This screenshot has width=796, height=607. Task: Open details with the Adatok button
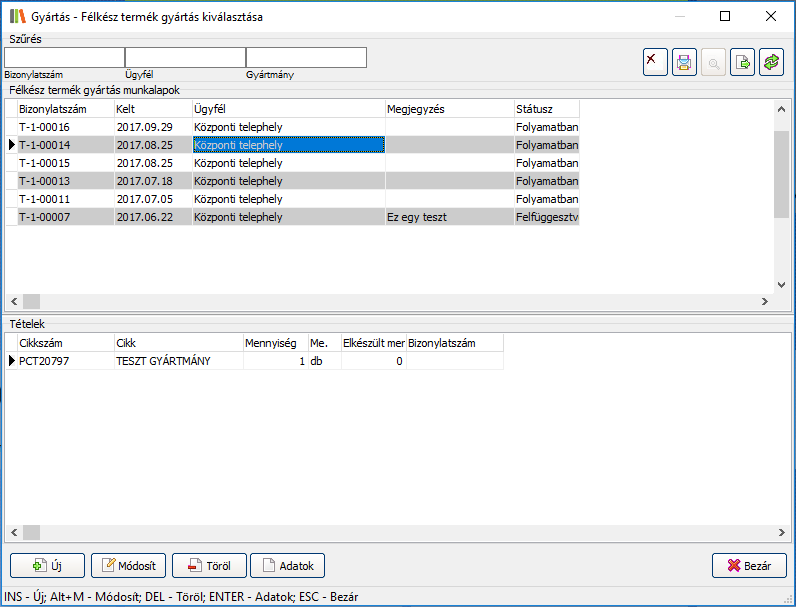coord(287,566)
